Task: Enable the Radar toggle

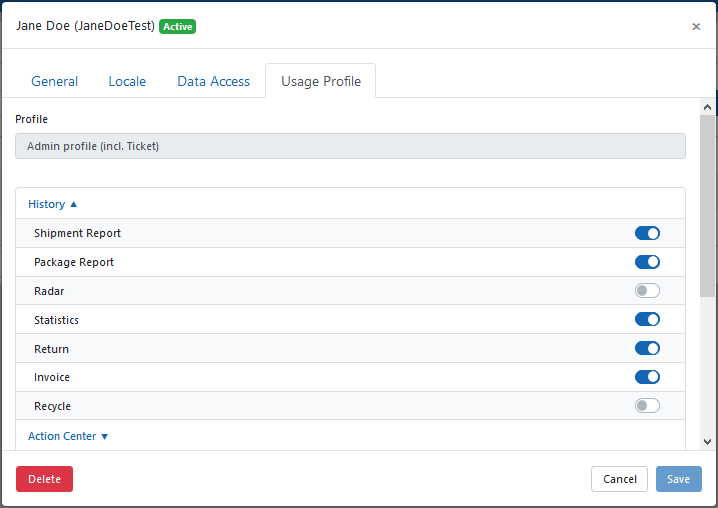Action: tap(647, 291)
